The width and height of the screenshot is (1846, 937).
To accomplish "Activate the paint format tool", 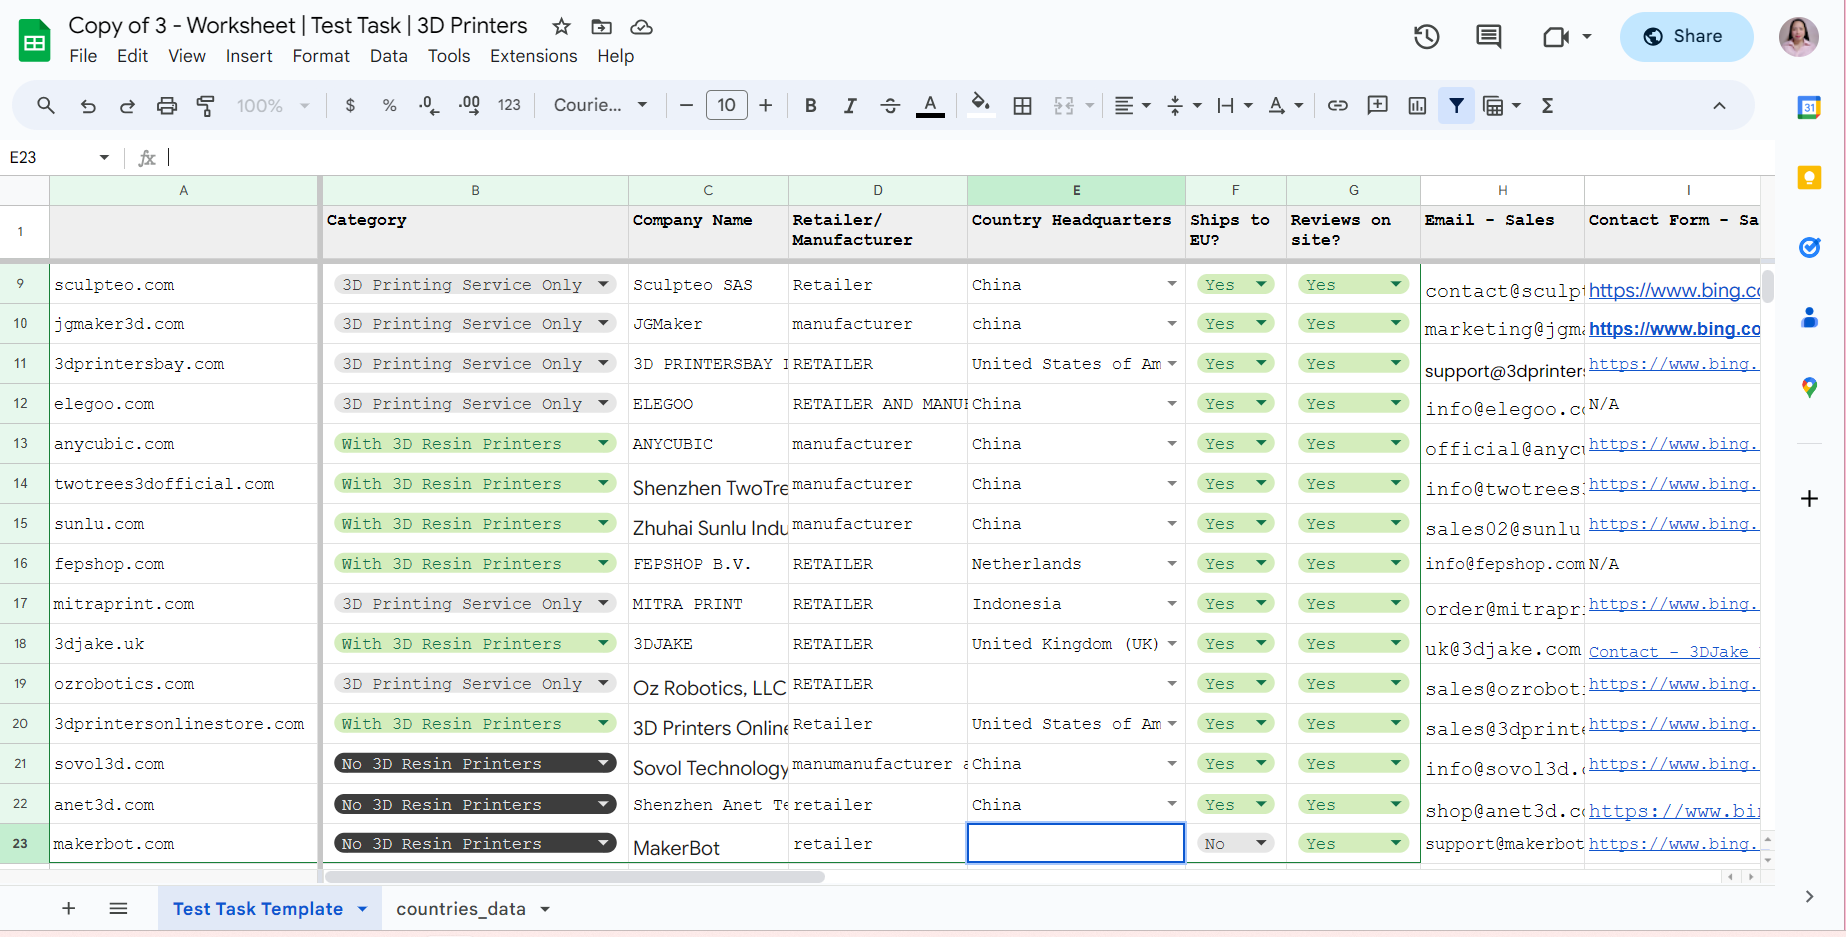I will pyautogui.click(x=206, y=105).
